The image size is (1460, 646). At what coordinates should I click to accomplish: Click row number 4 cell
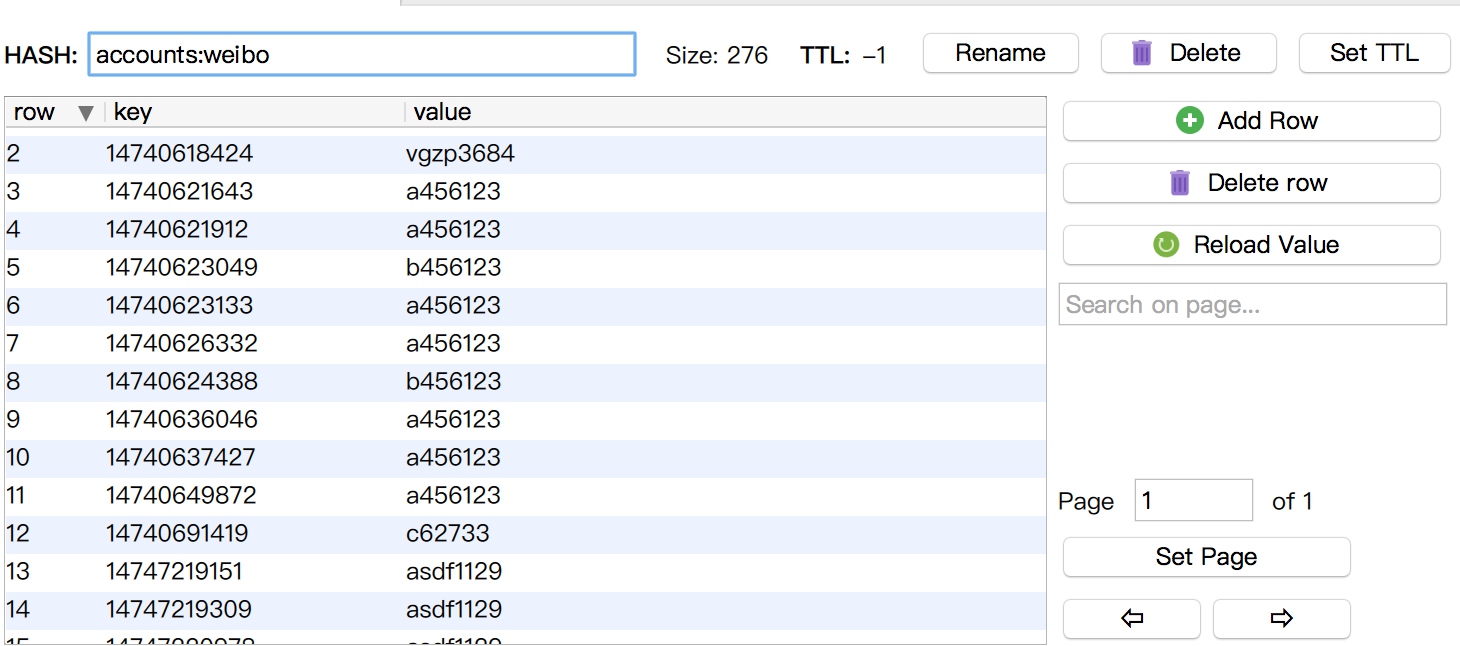point(13,230)
